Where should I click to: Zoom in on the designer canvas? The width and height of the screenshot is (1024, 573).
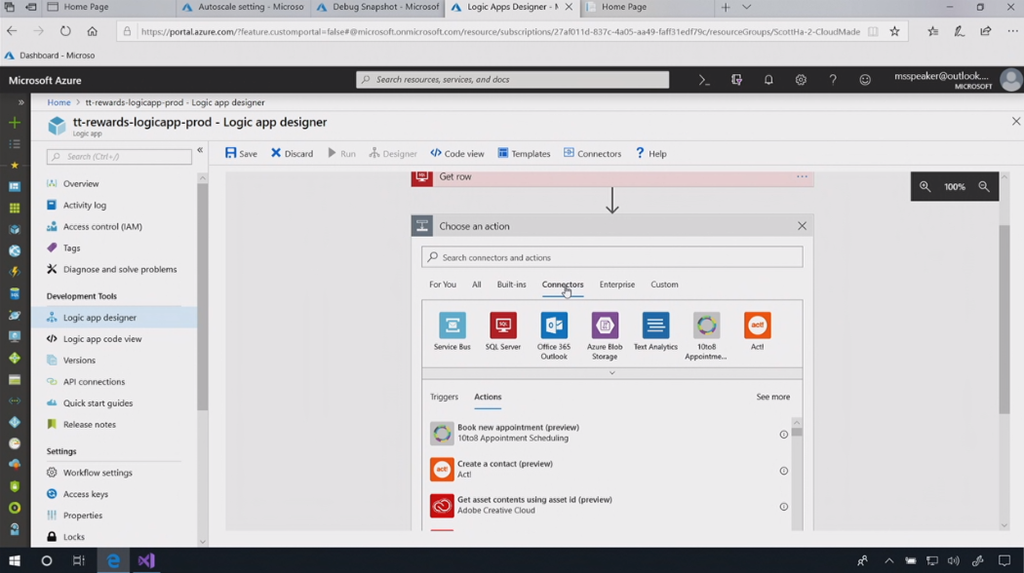coord(925,187)
